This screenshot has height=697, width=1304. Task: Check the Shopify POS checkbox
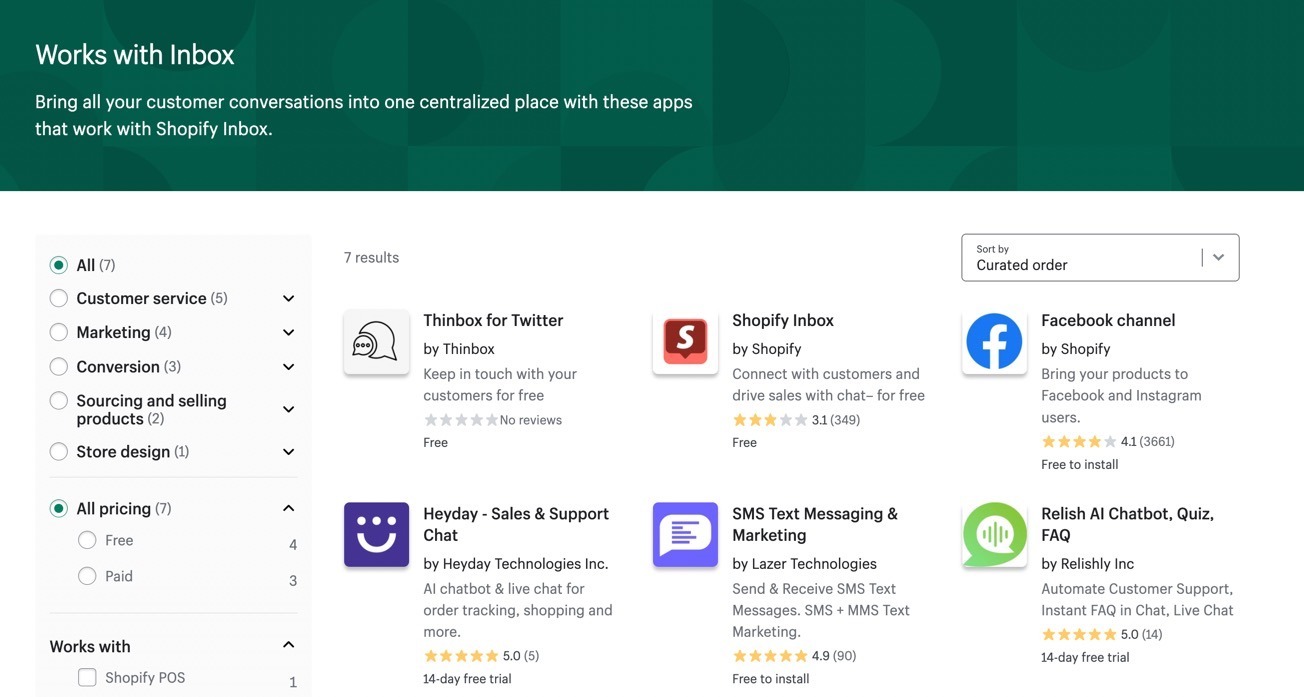[x=87, y=678]
